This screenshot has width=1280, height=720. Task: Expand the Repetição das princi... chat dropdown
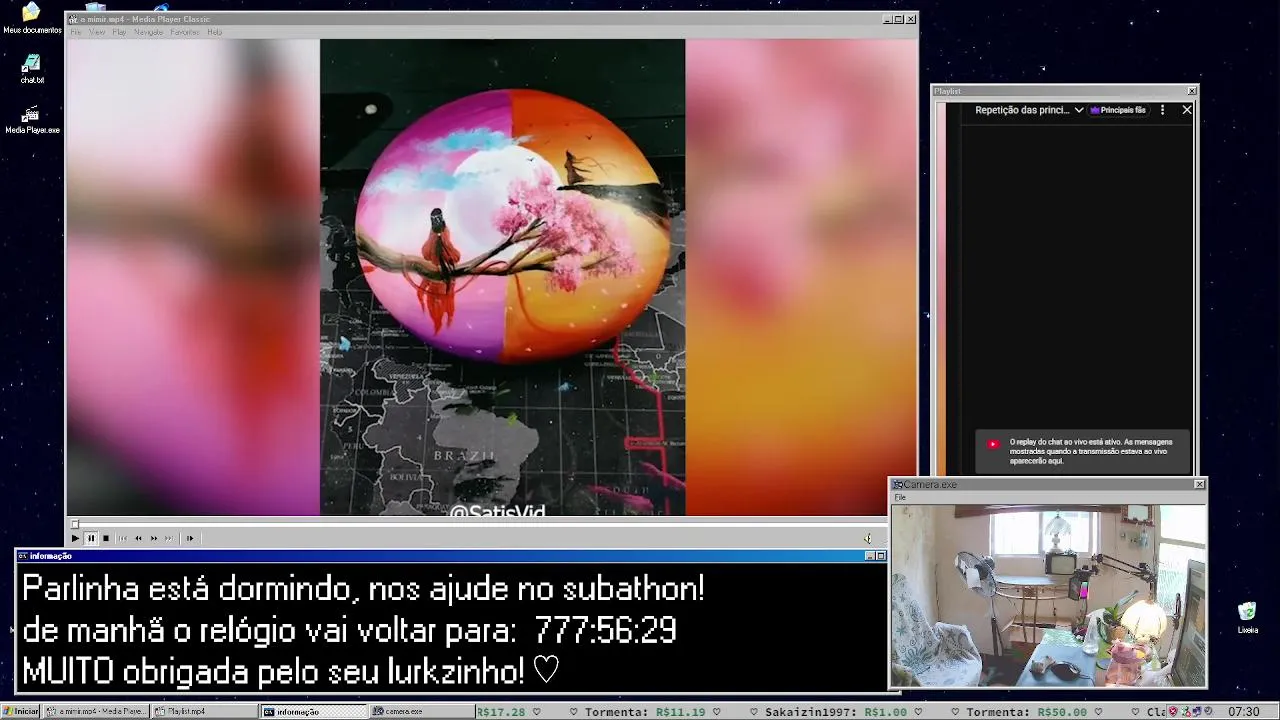[x=1029, y=110]
